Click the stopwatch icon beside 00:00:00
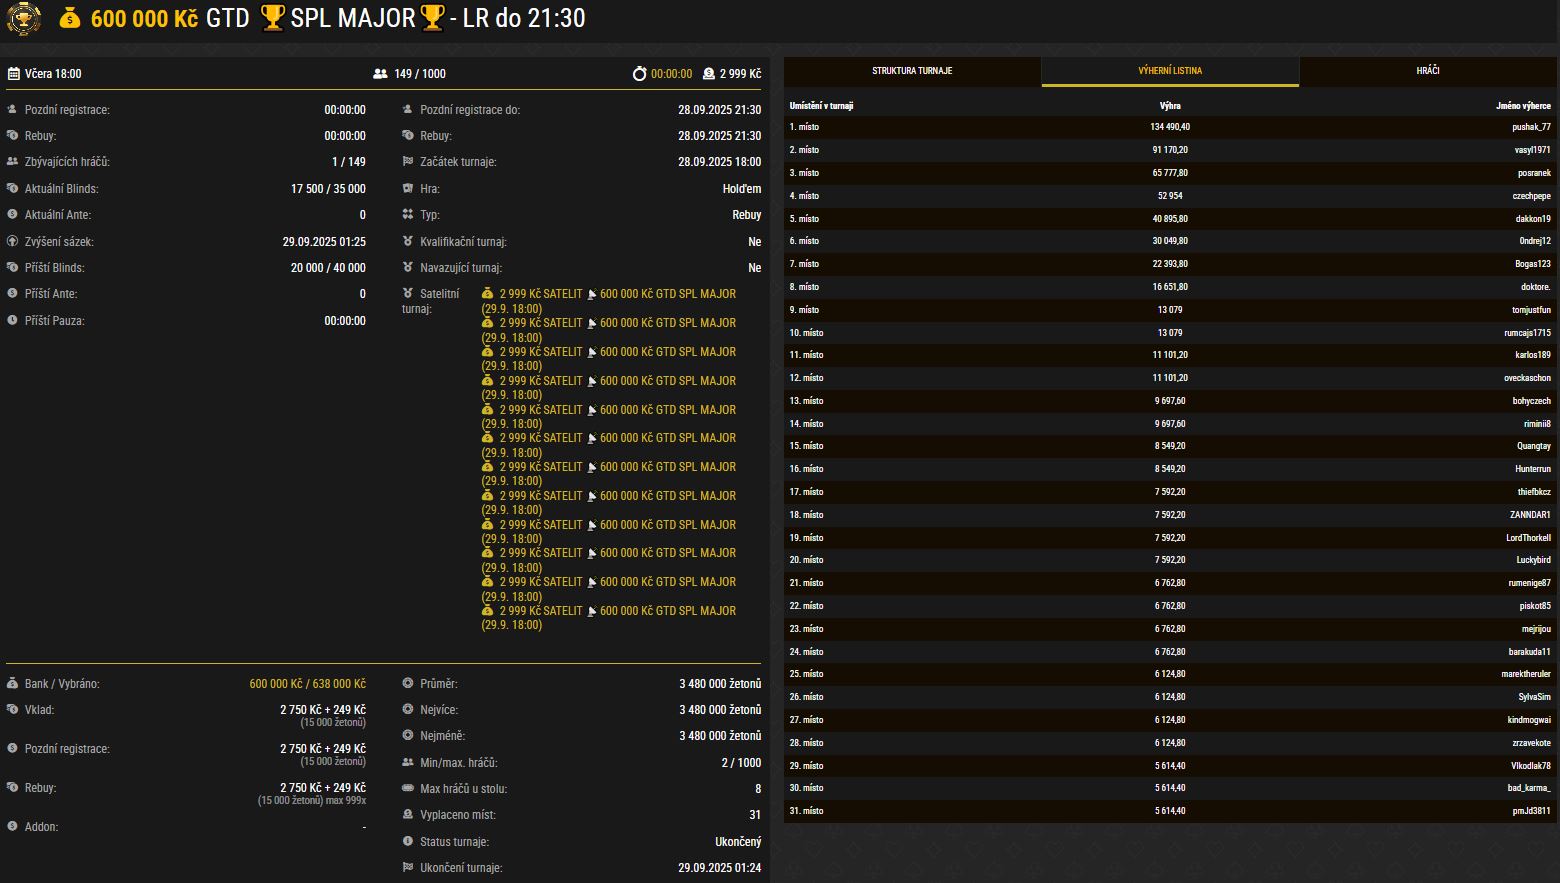1560x883 pixels. 639,74
